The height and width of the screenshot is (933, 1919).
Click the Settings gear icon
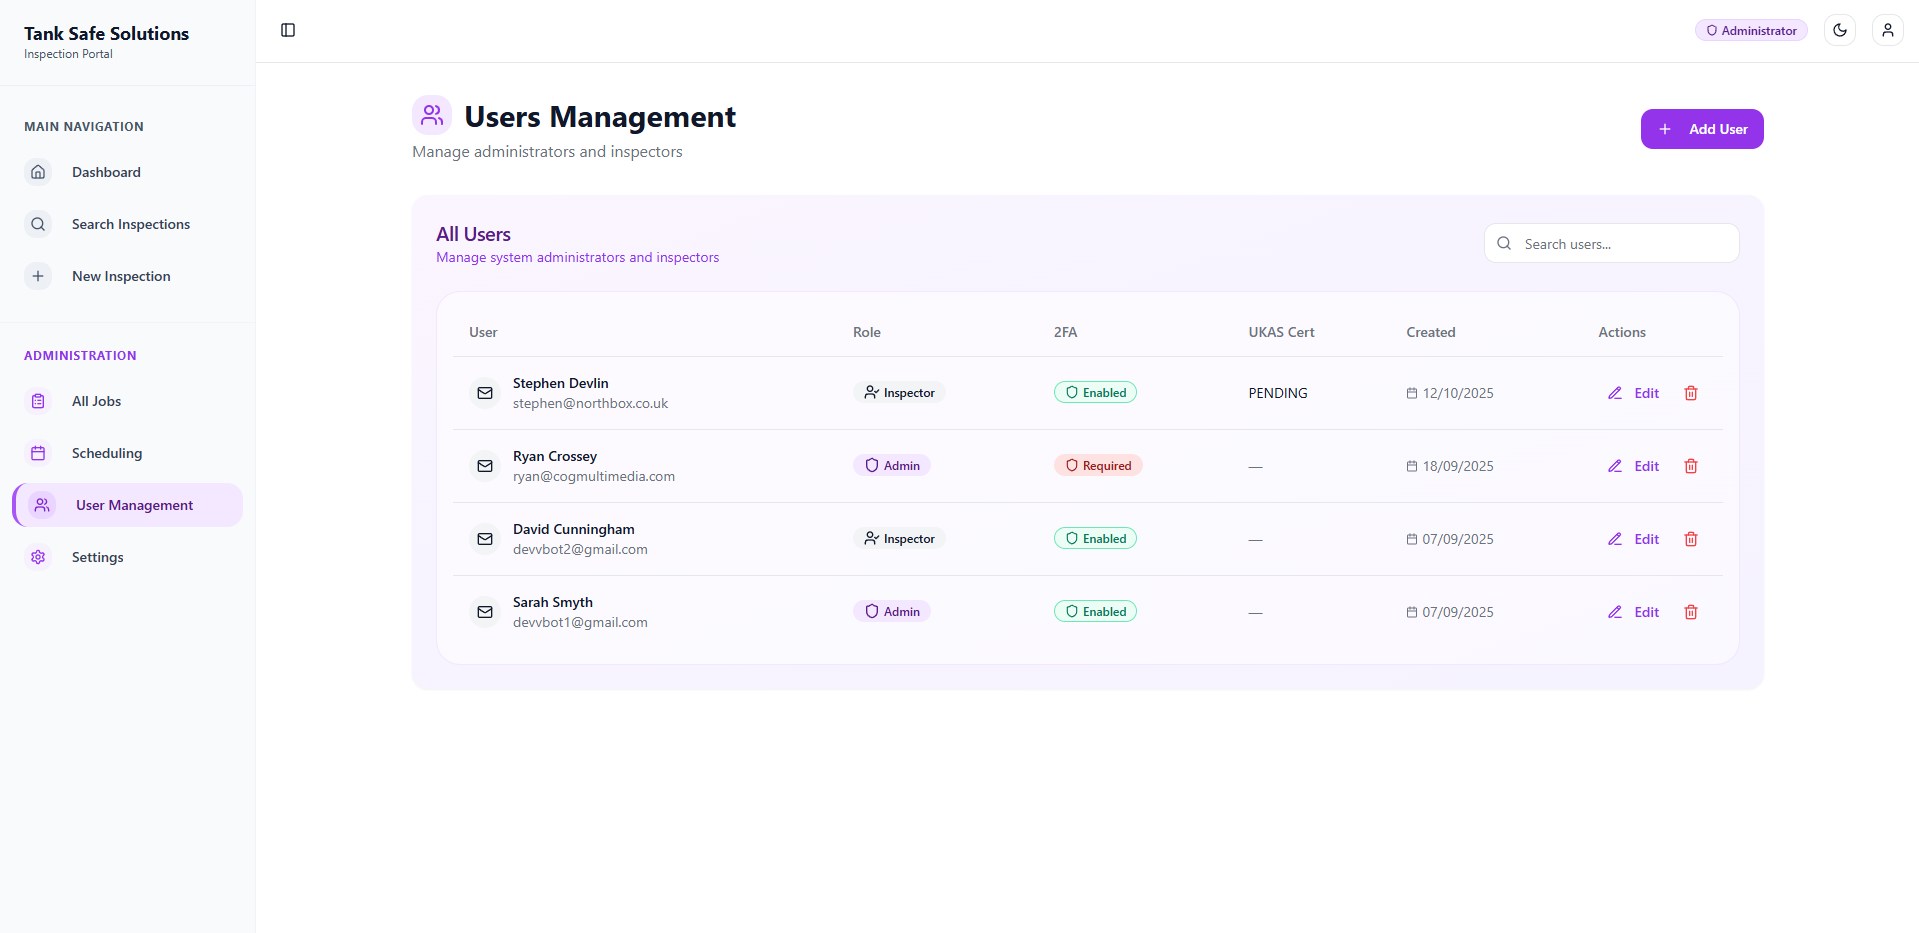[38, 557]
